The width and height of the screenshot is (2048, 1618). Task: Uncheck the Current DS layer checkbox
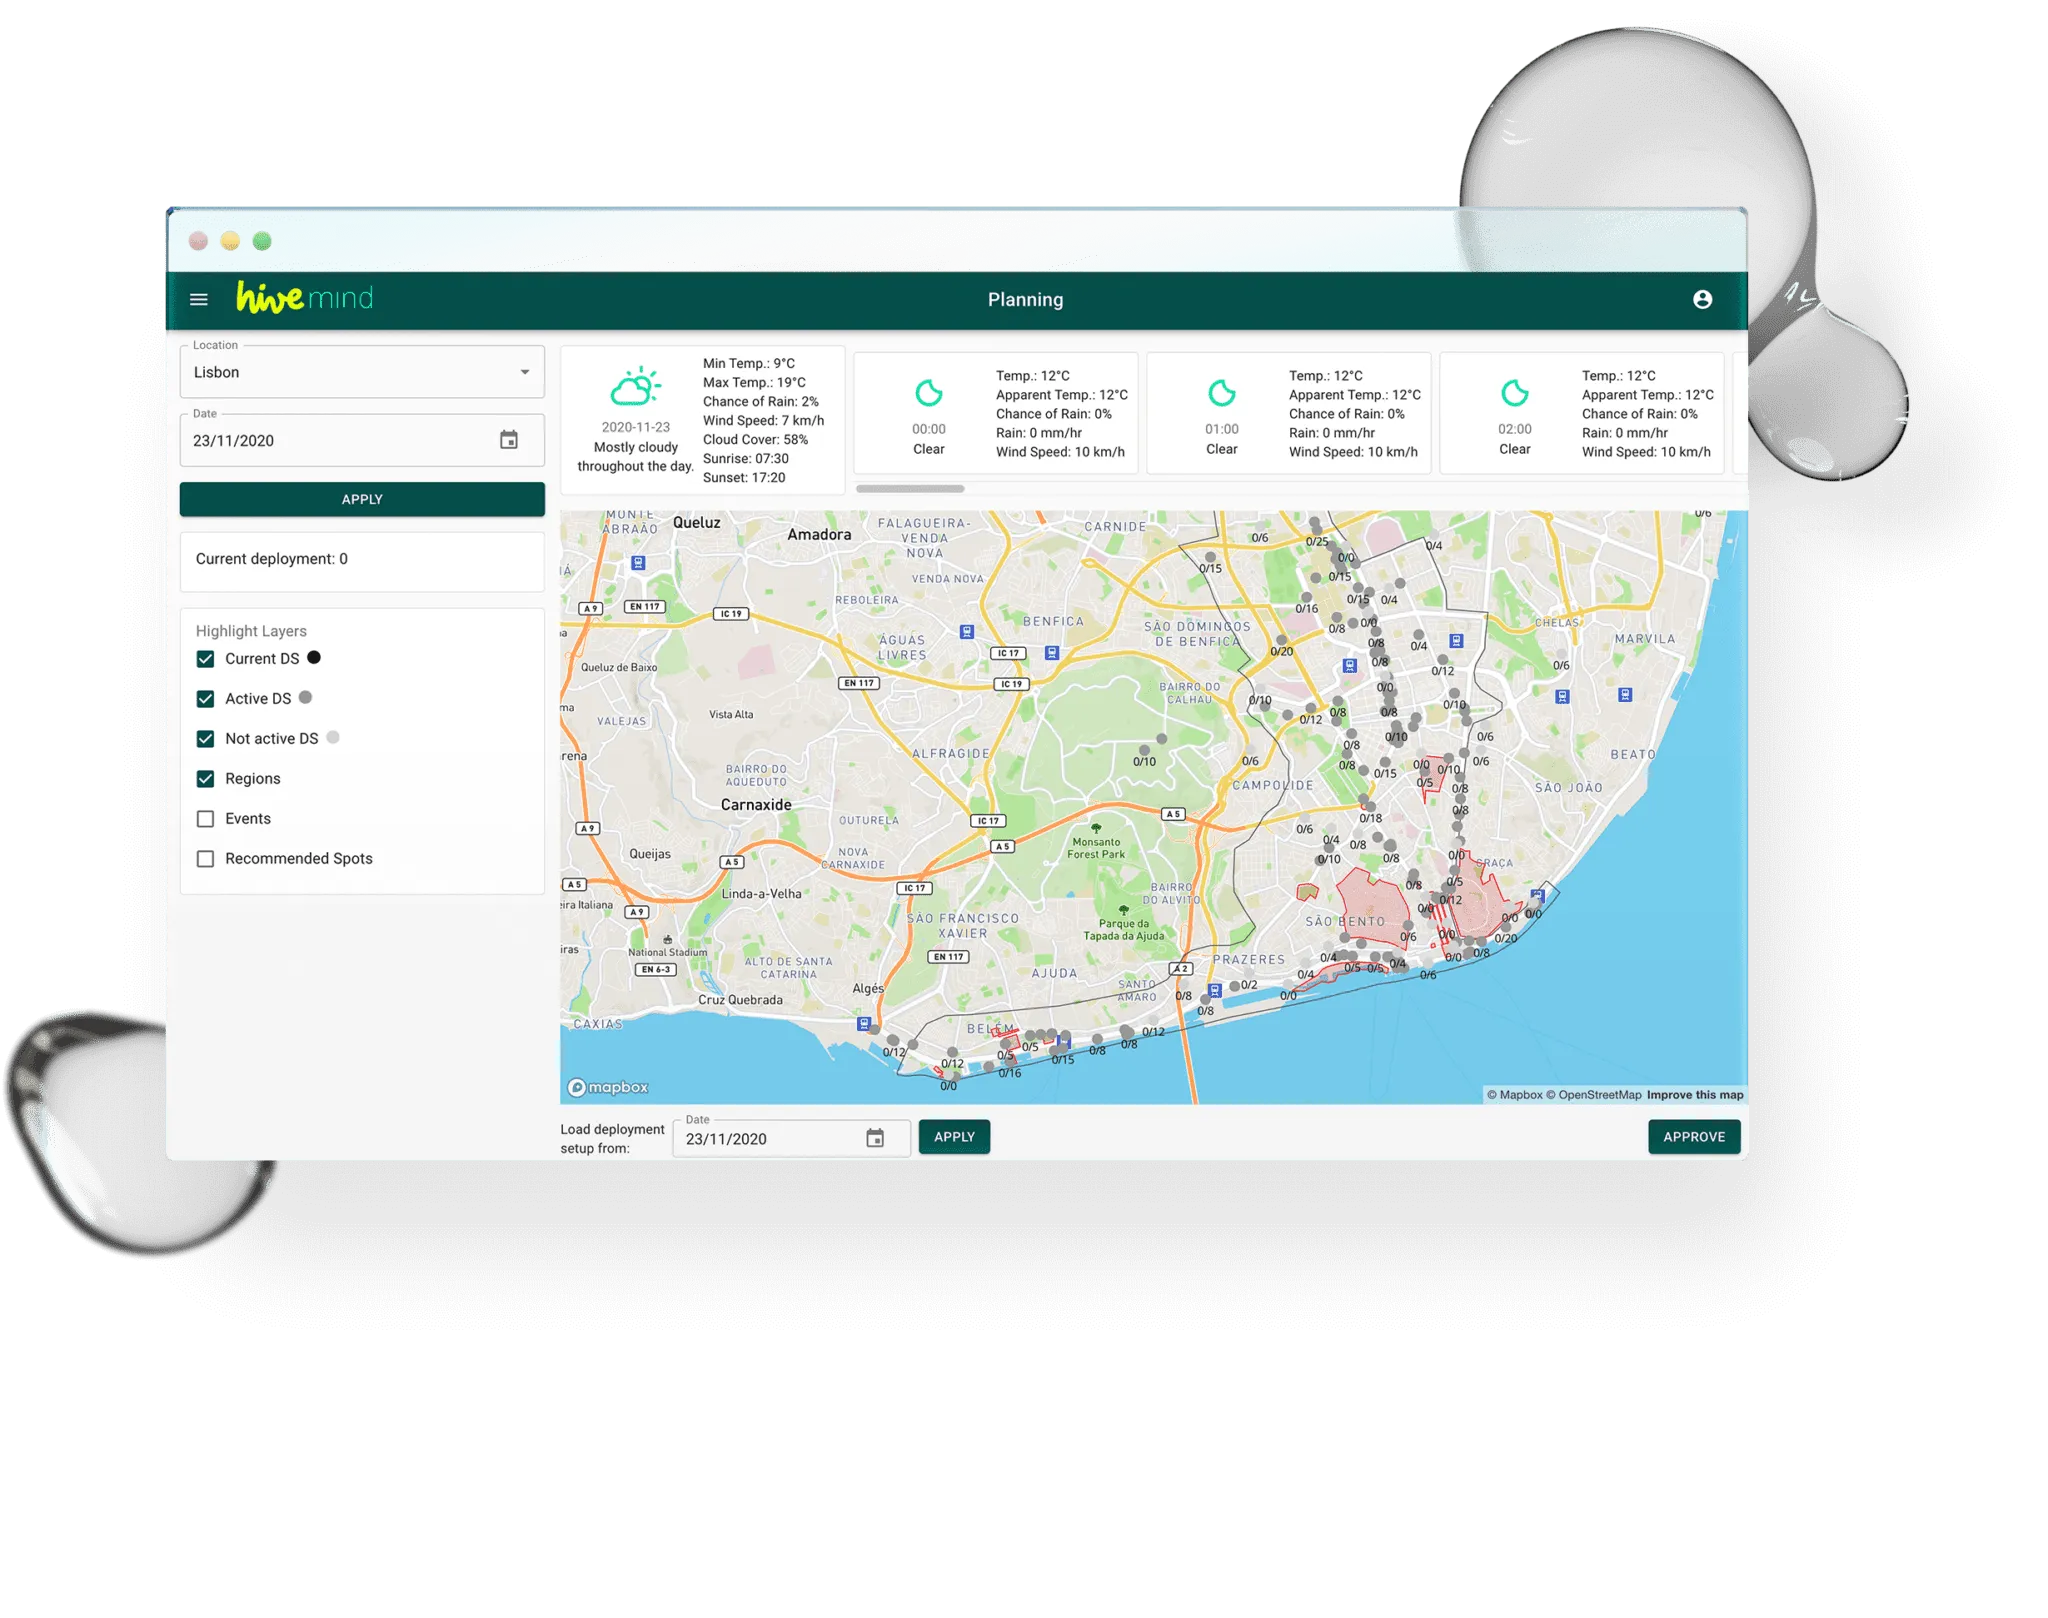tap(206, 659)
